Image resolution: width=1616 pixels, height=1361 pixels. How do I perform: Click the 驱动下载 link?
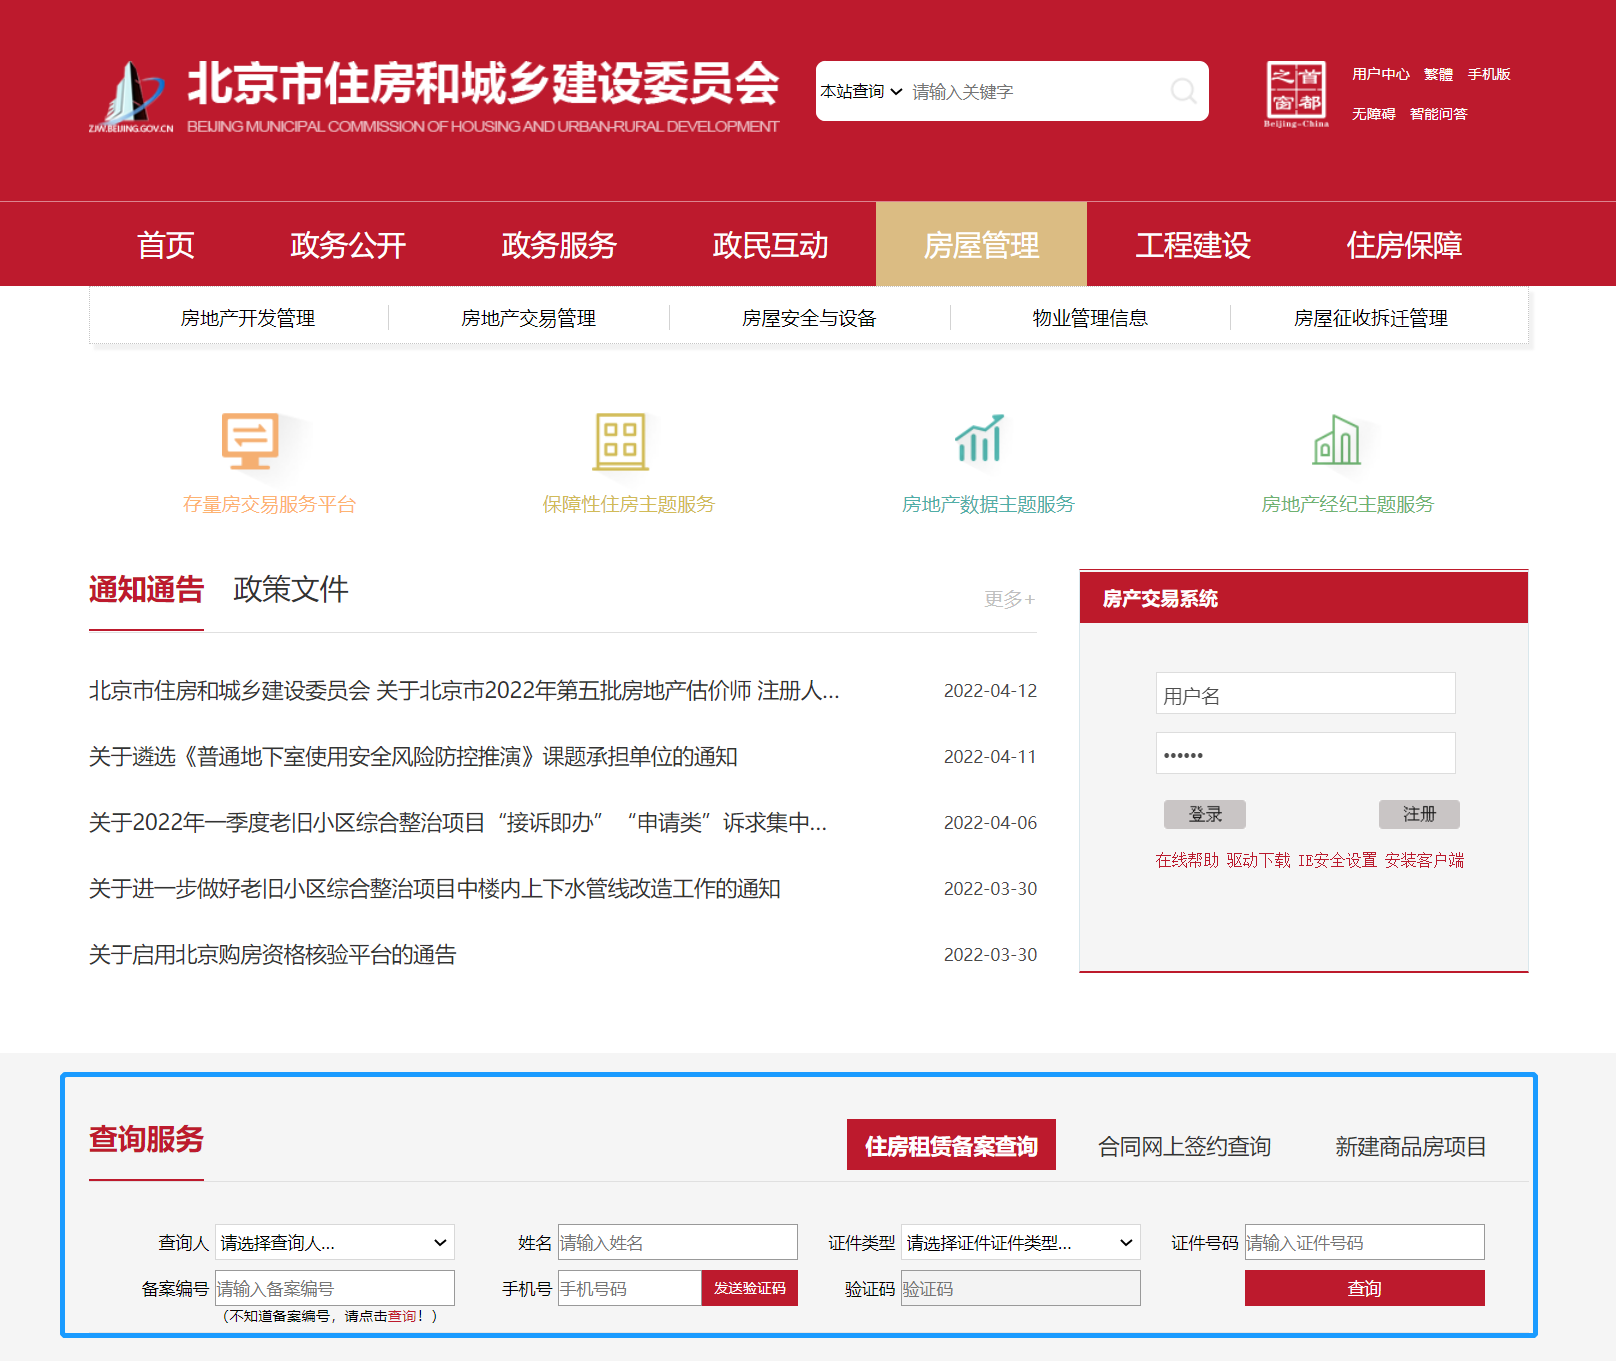1258,860
